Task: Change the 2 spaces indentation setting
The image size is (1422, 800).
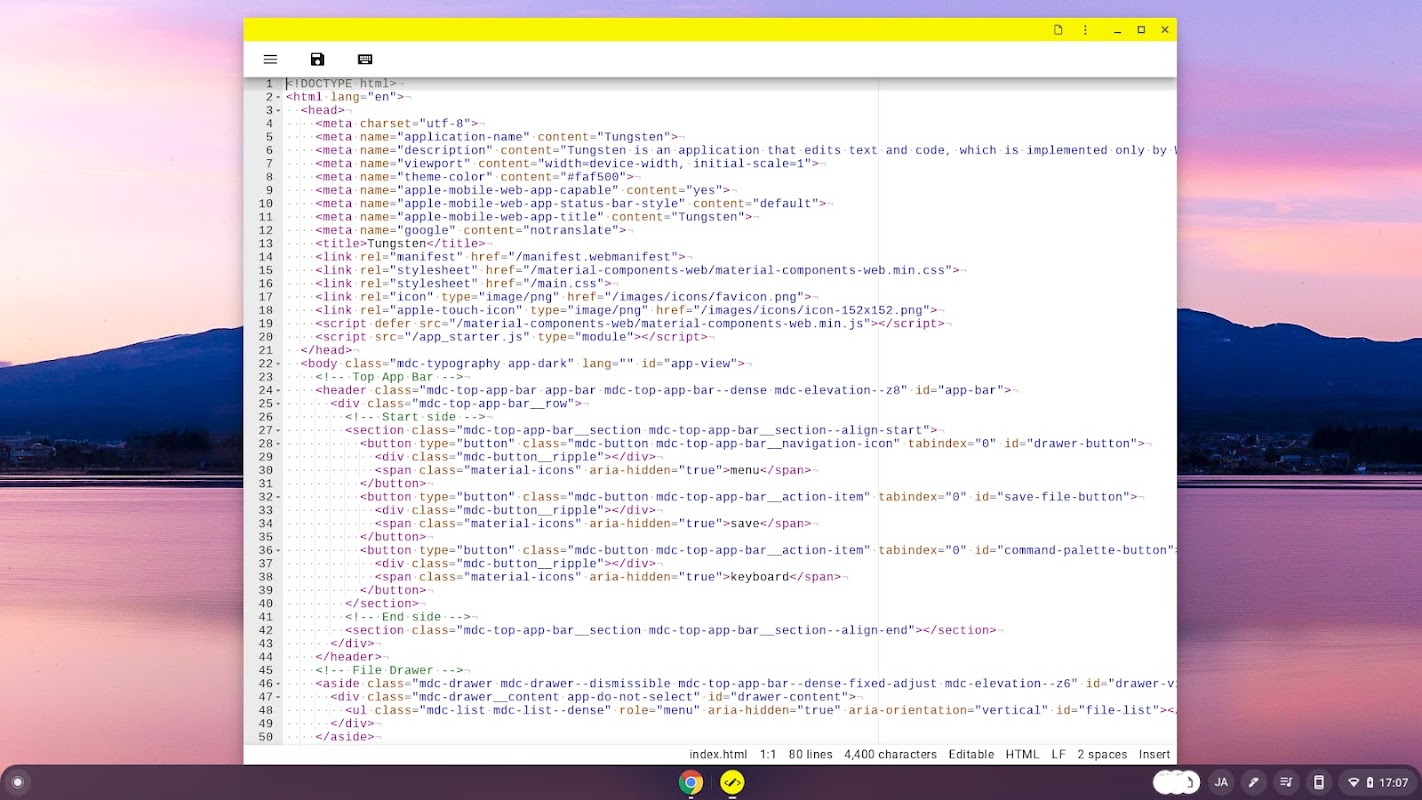Action: pos(1102,755)
